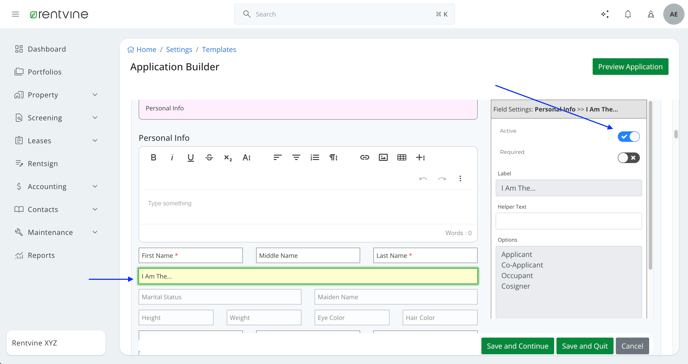This screenshot has height=364, width=688.
Task: Redo last editor change
Action: pos(442,178)
